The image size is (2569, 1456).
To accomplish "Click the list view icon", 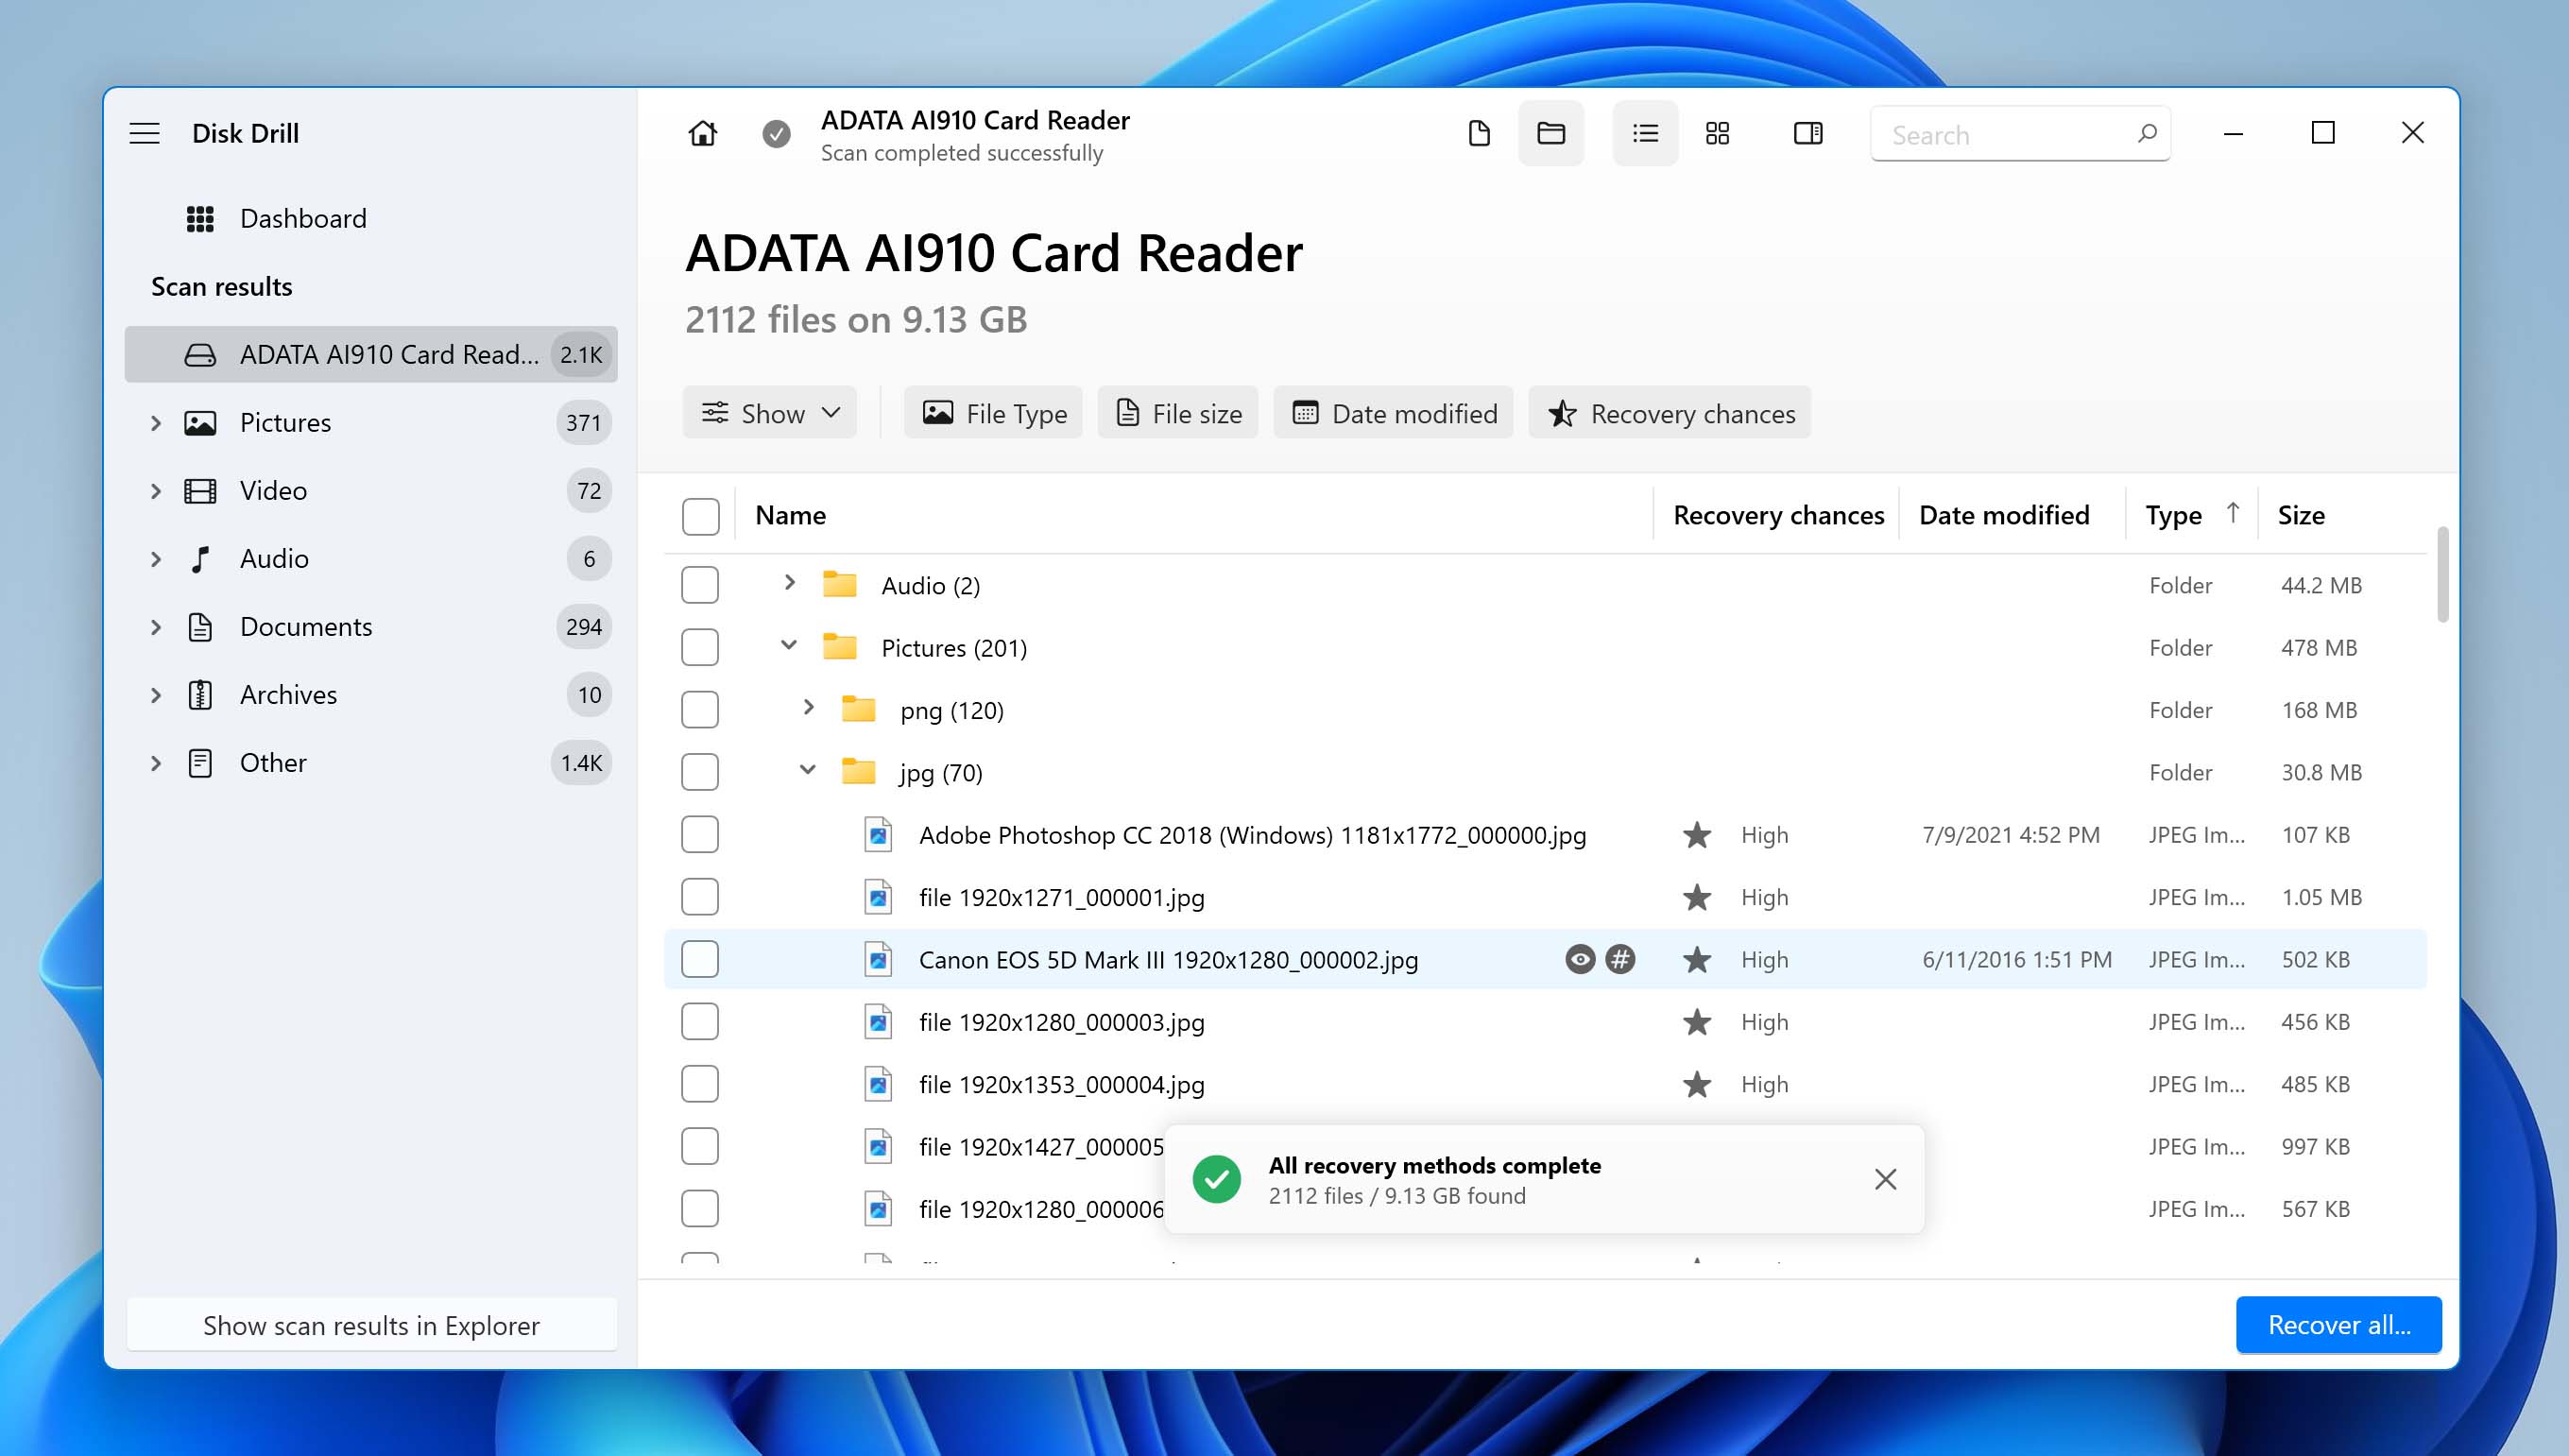I will click(1643, 134).
